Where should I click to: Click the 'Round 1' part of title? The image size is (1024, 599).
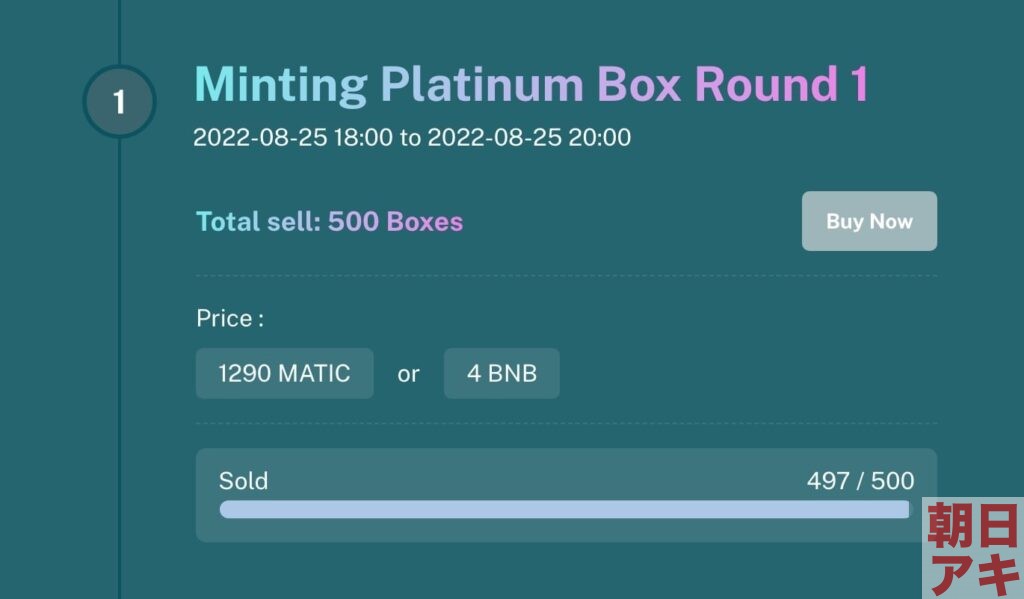click(x=781, y=85)
